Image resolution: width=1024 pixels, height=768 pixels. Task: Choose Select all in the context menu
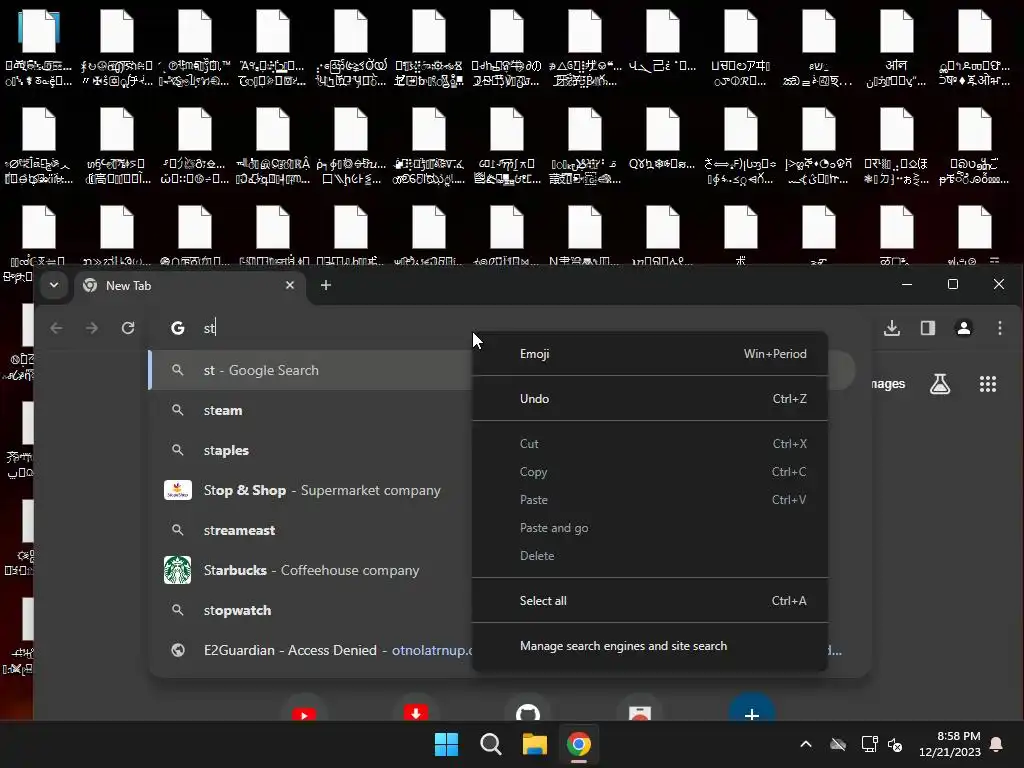(x=650, y=601)
